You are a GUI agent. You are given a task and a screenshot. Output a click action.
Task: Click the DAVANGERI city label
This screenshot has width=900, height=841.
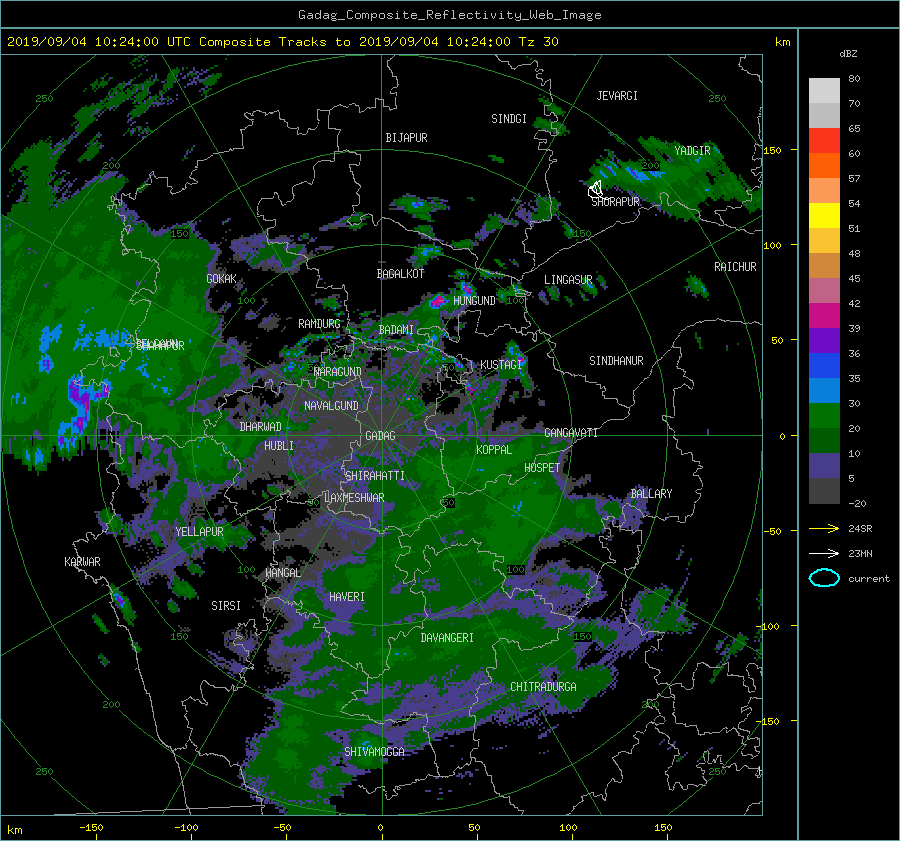click(x=447, y=638)
